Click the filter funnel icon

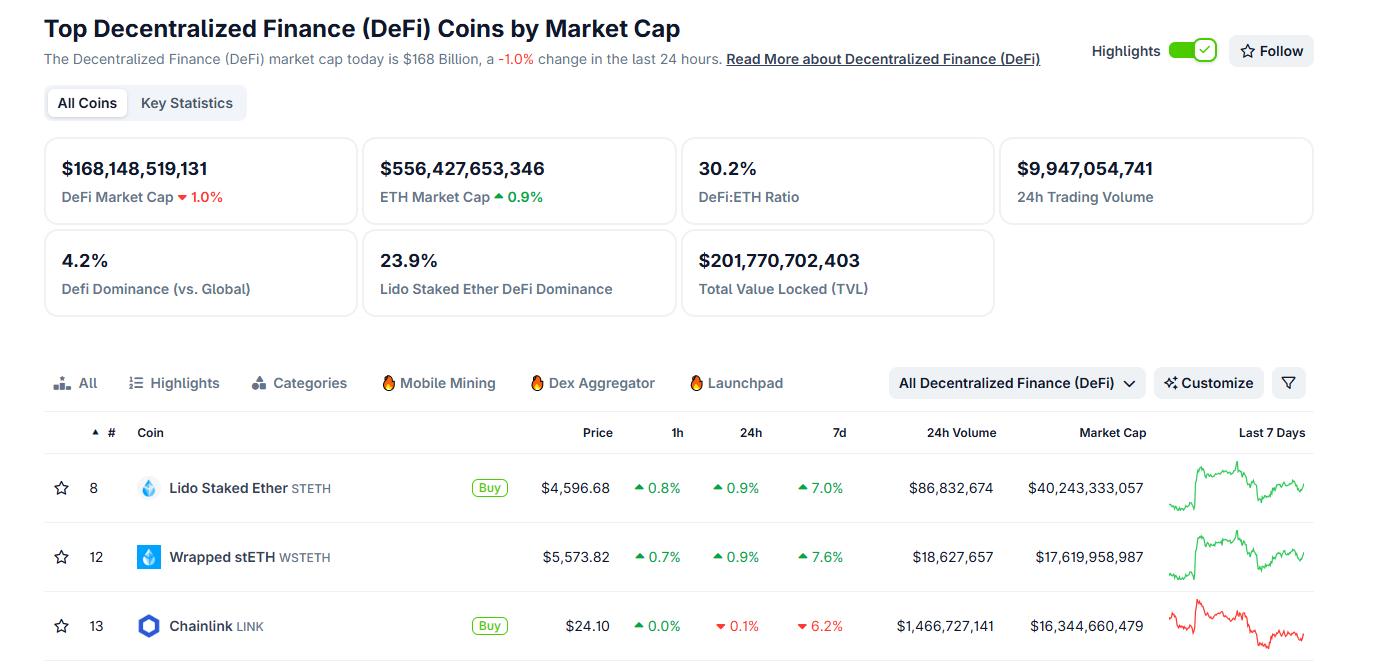tap(1289, 383)
